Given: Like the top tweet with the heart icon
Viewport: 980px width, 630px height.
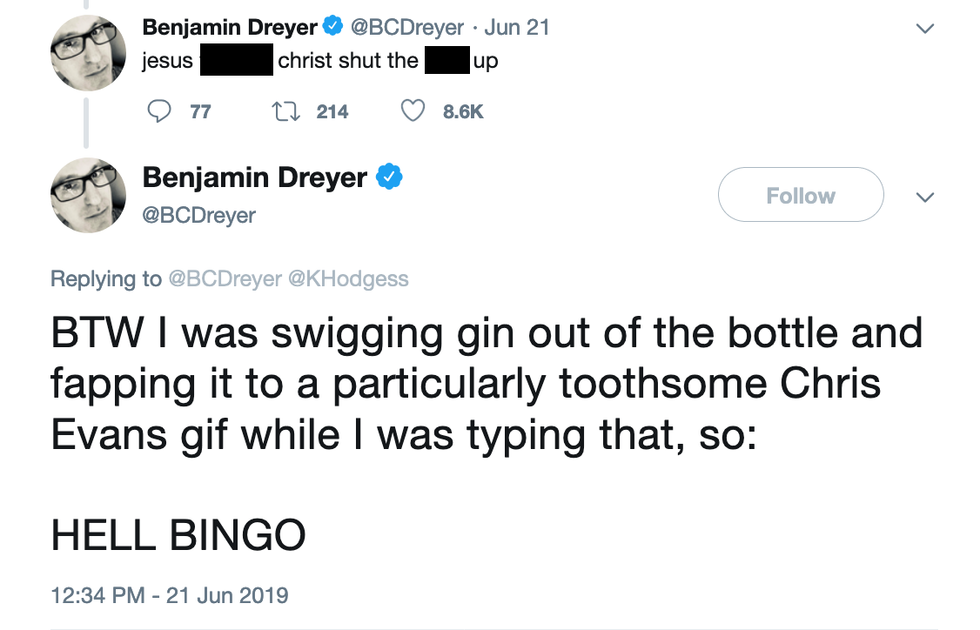Looking at the screenshot, I should 412,111.
